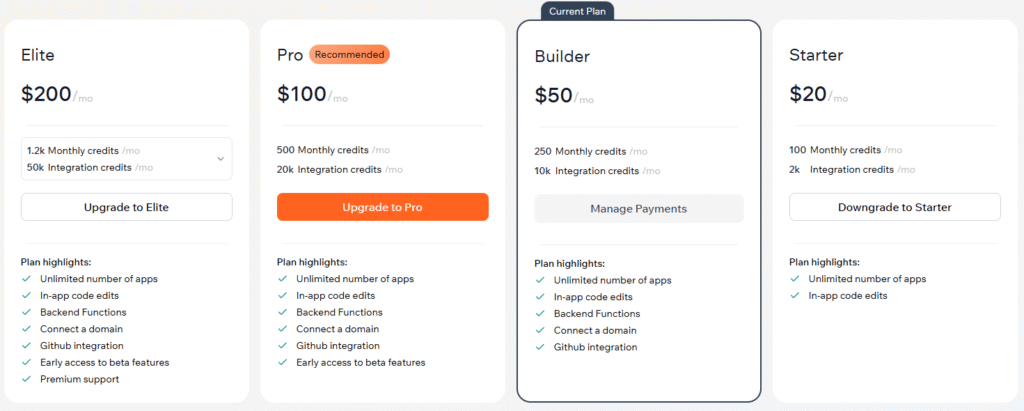Expand the Elite credits dropdown chevron

click(220, 158)
